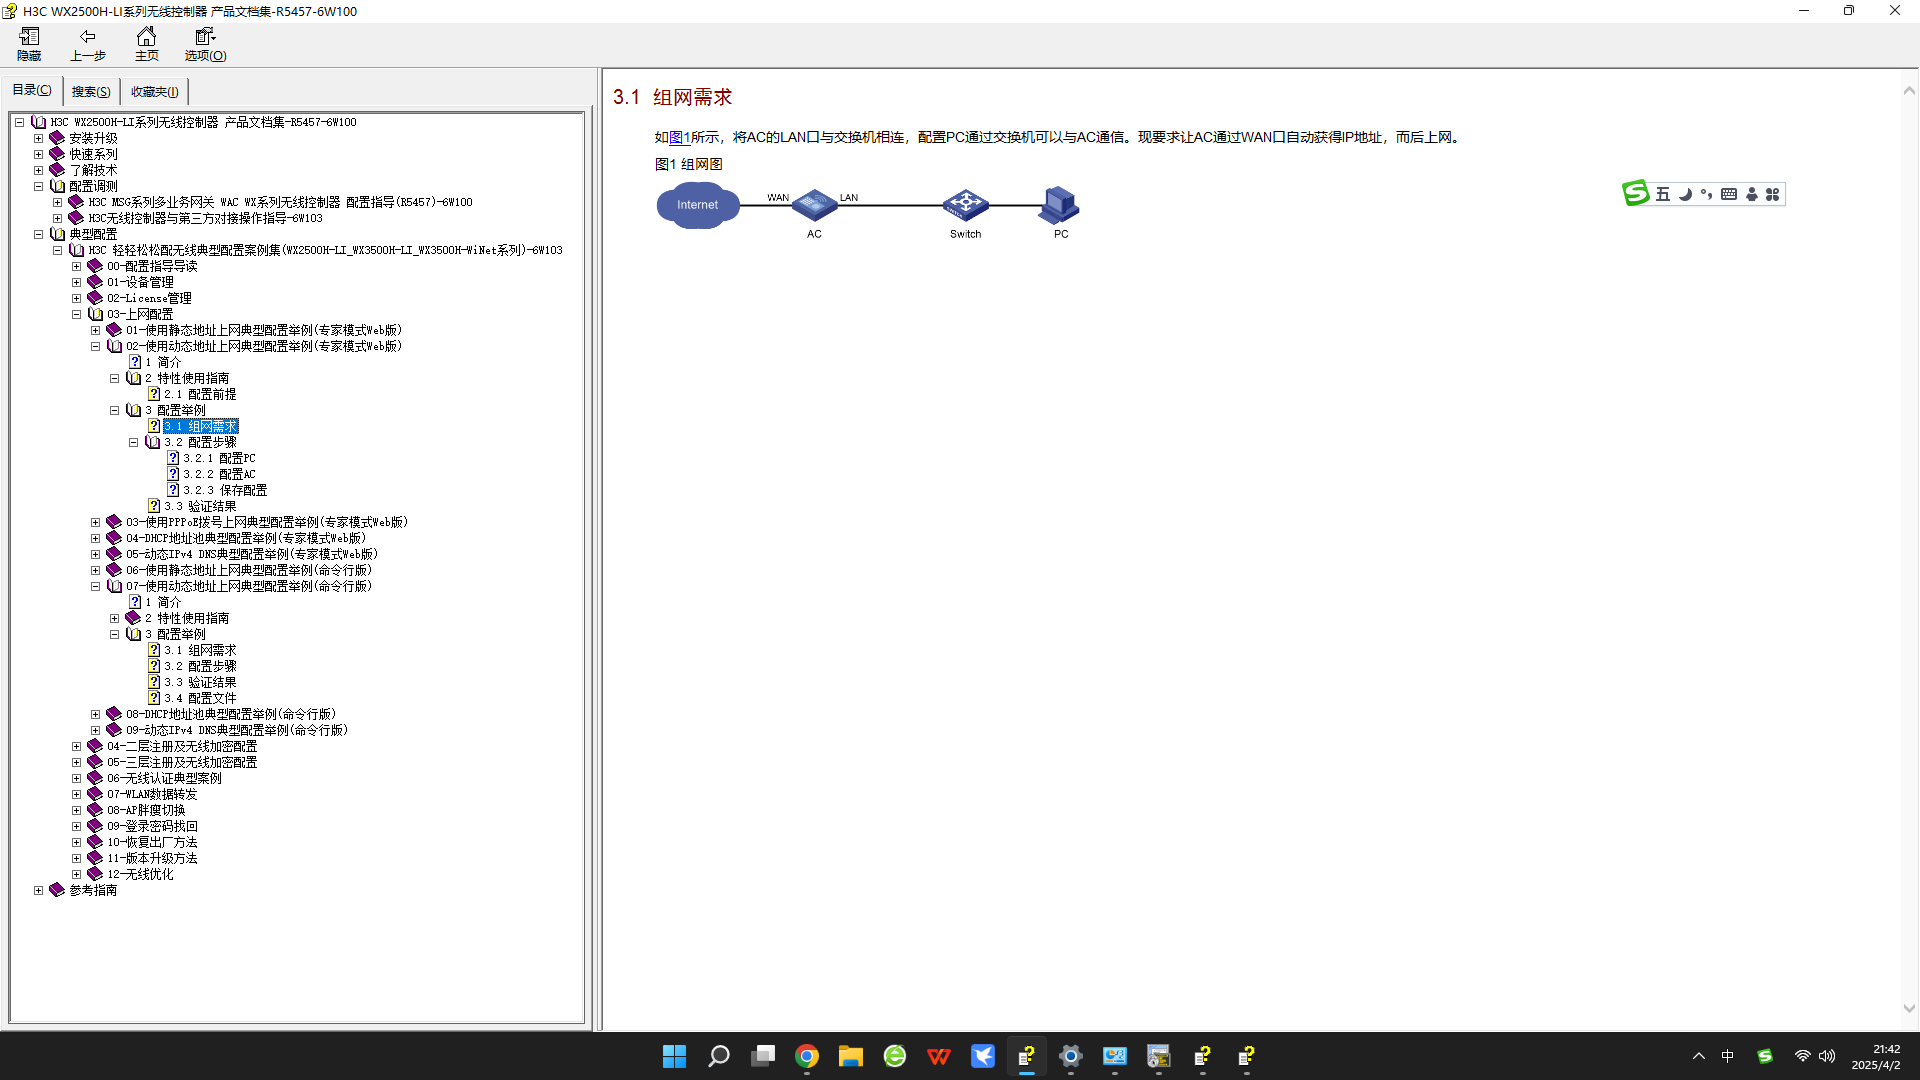This screenshot has height=1080, width=1920.
Task: Open the volume tray icon
Action: (1827, 1056)
